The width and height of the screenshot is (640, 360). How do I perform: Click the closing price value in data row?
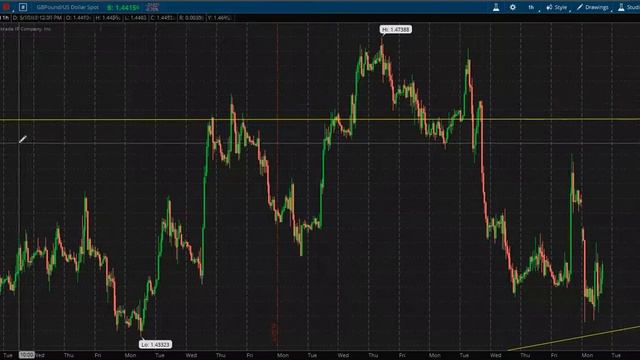pyautogui.click(x=162, y=18)
